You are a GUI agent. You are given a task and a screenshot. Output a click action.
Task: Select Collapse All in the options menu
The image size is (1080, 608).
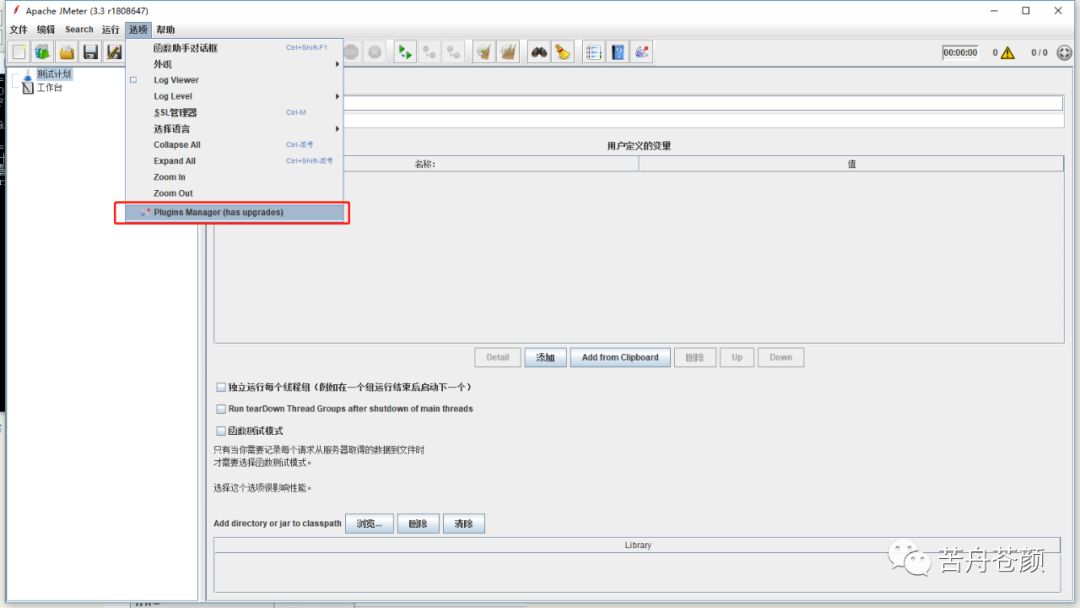234,145
